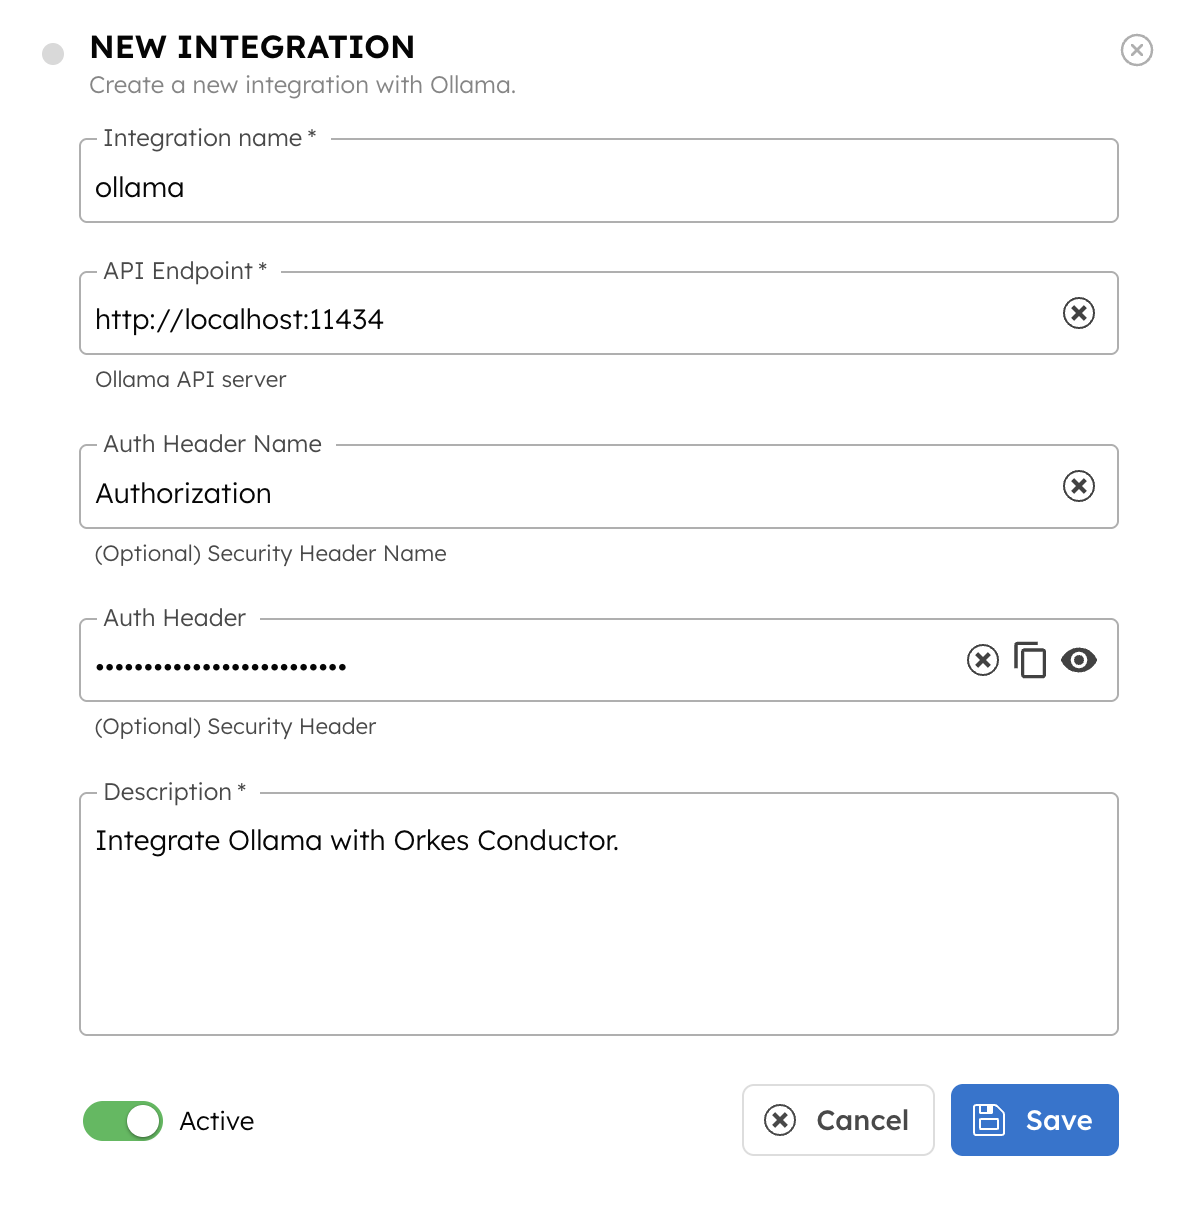The image size is (1192, 1222).
Task: Click the gray status dot beside the title
Action: (53, 53)
